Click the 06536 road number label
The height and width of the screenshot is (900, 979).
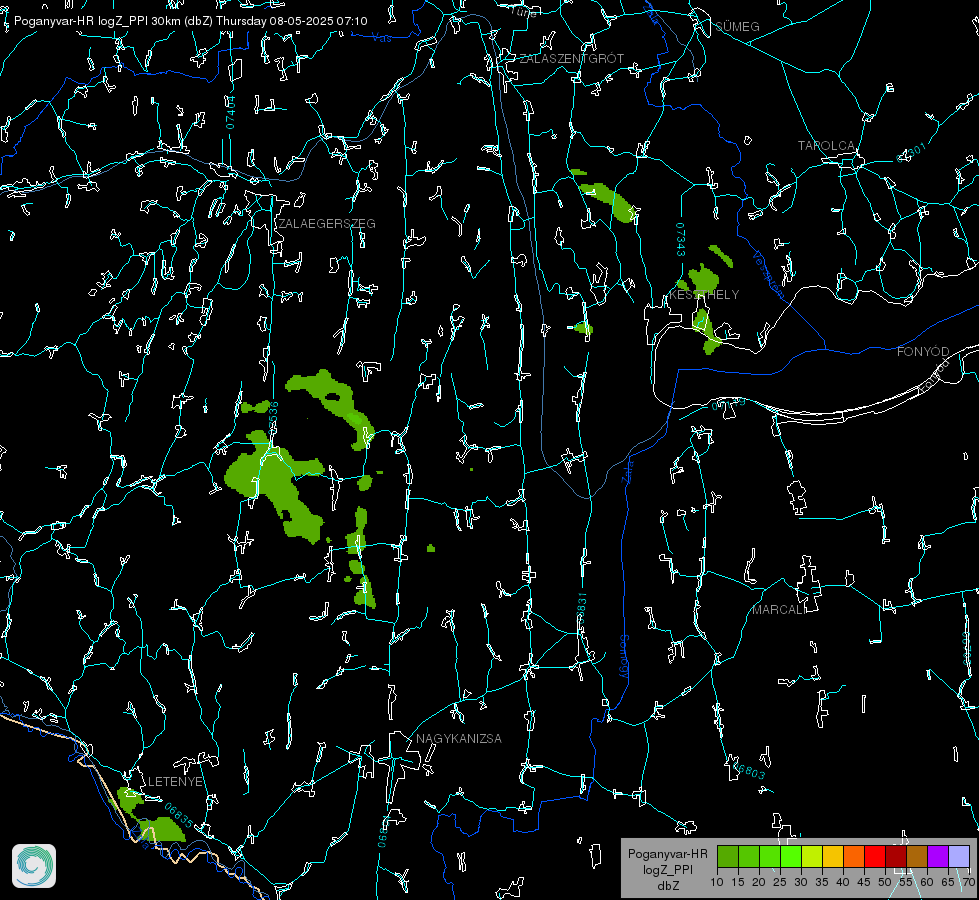273,418
